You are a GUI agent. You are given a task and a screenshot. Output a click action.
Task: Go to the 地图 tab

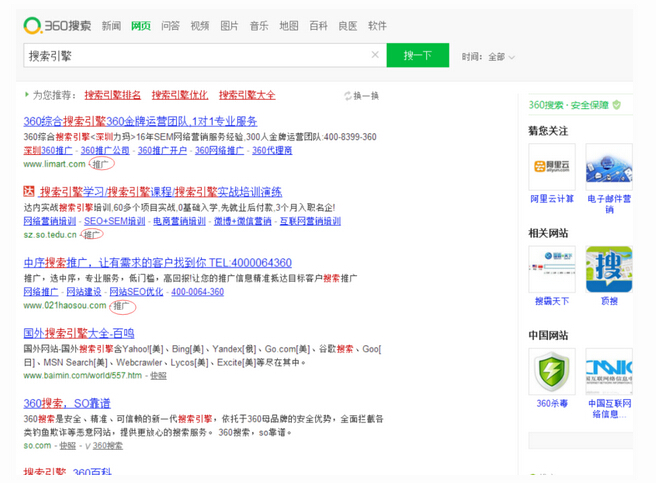(289, 26)
